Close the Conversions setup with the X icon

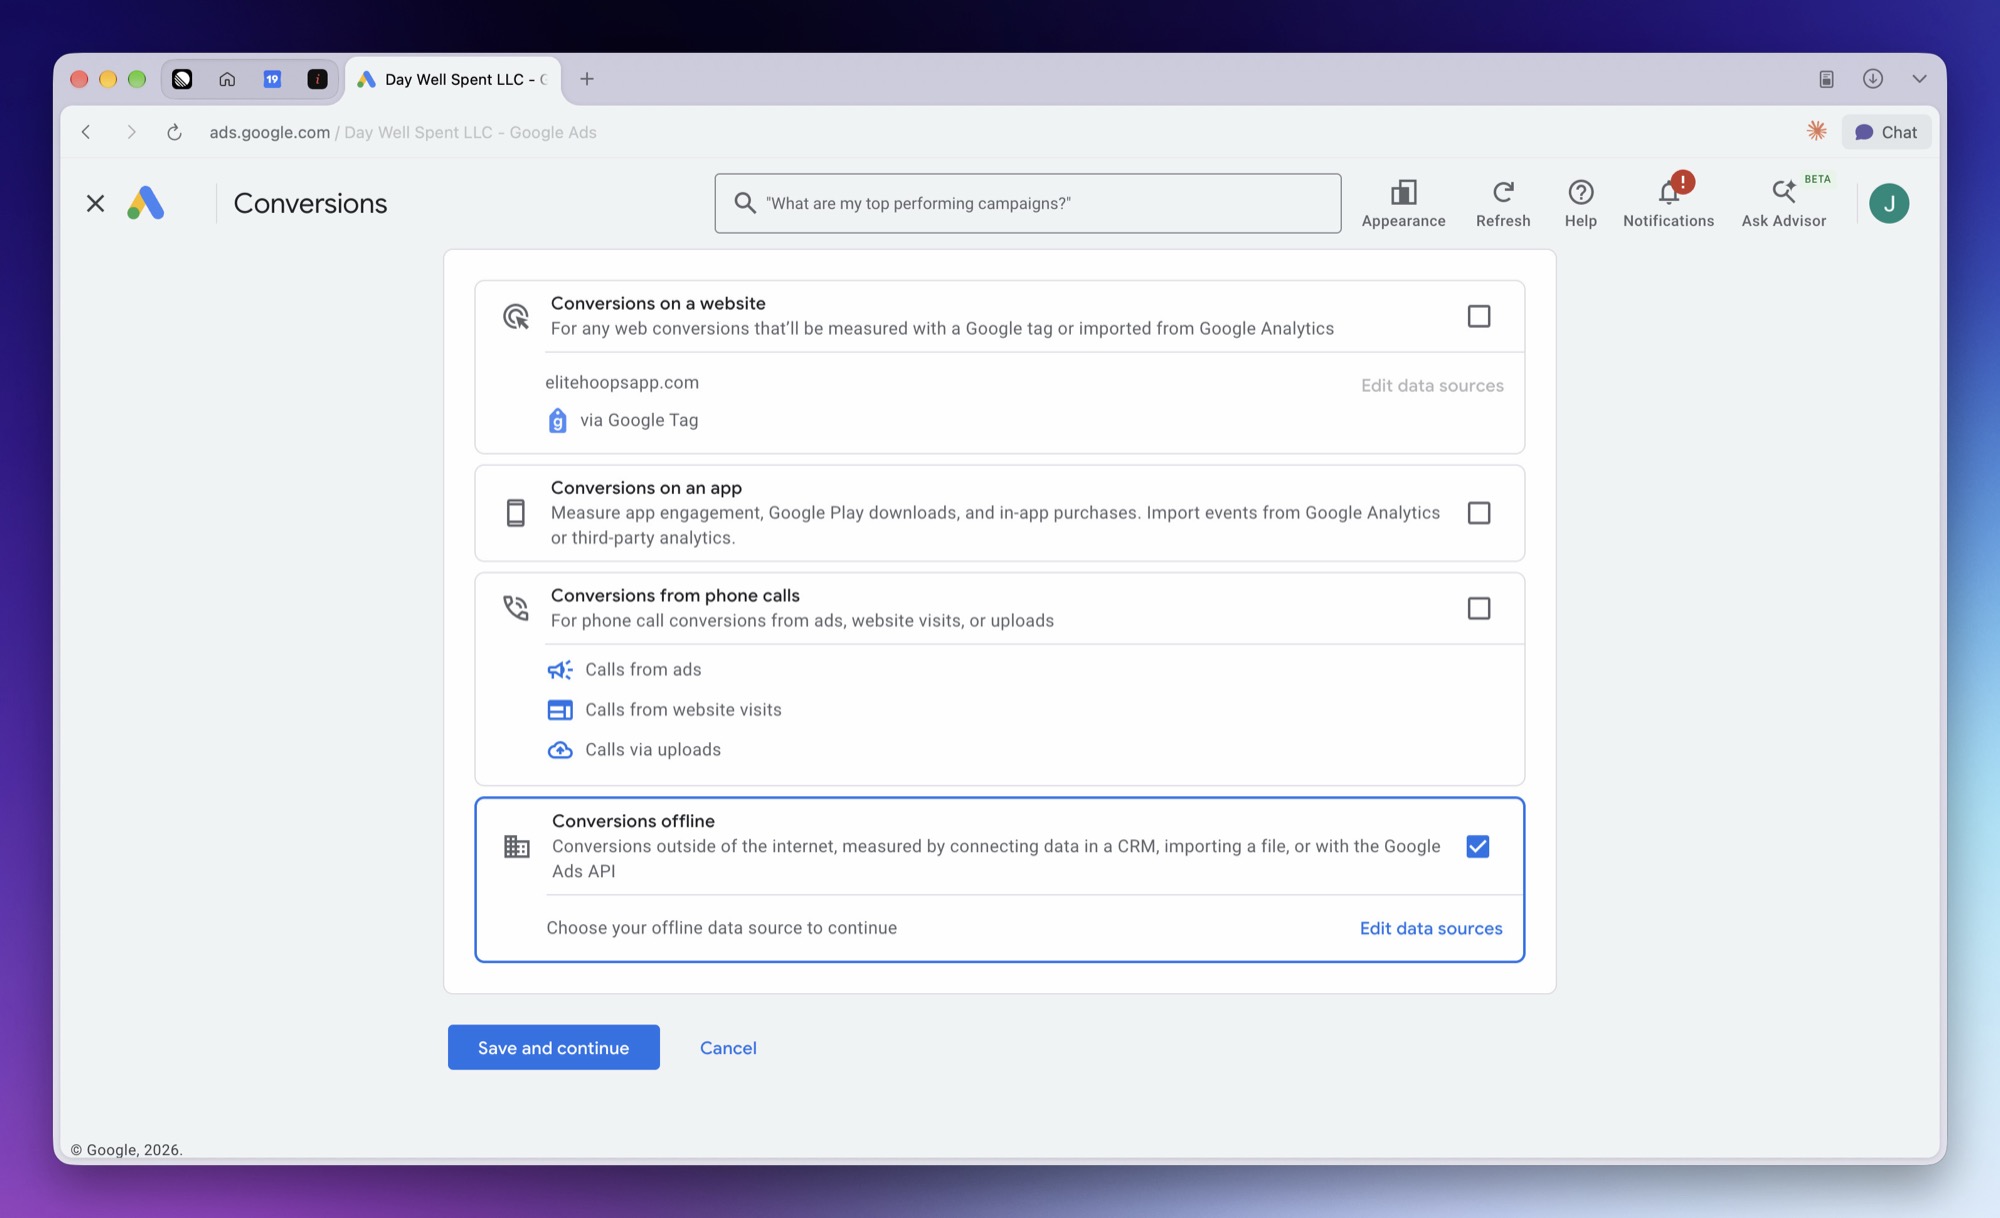[x=95, y=204]
